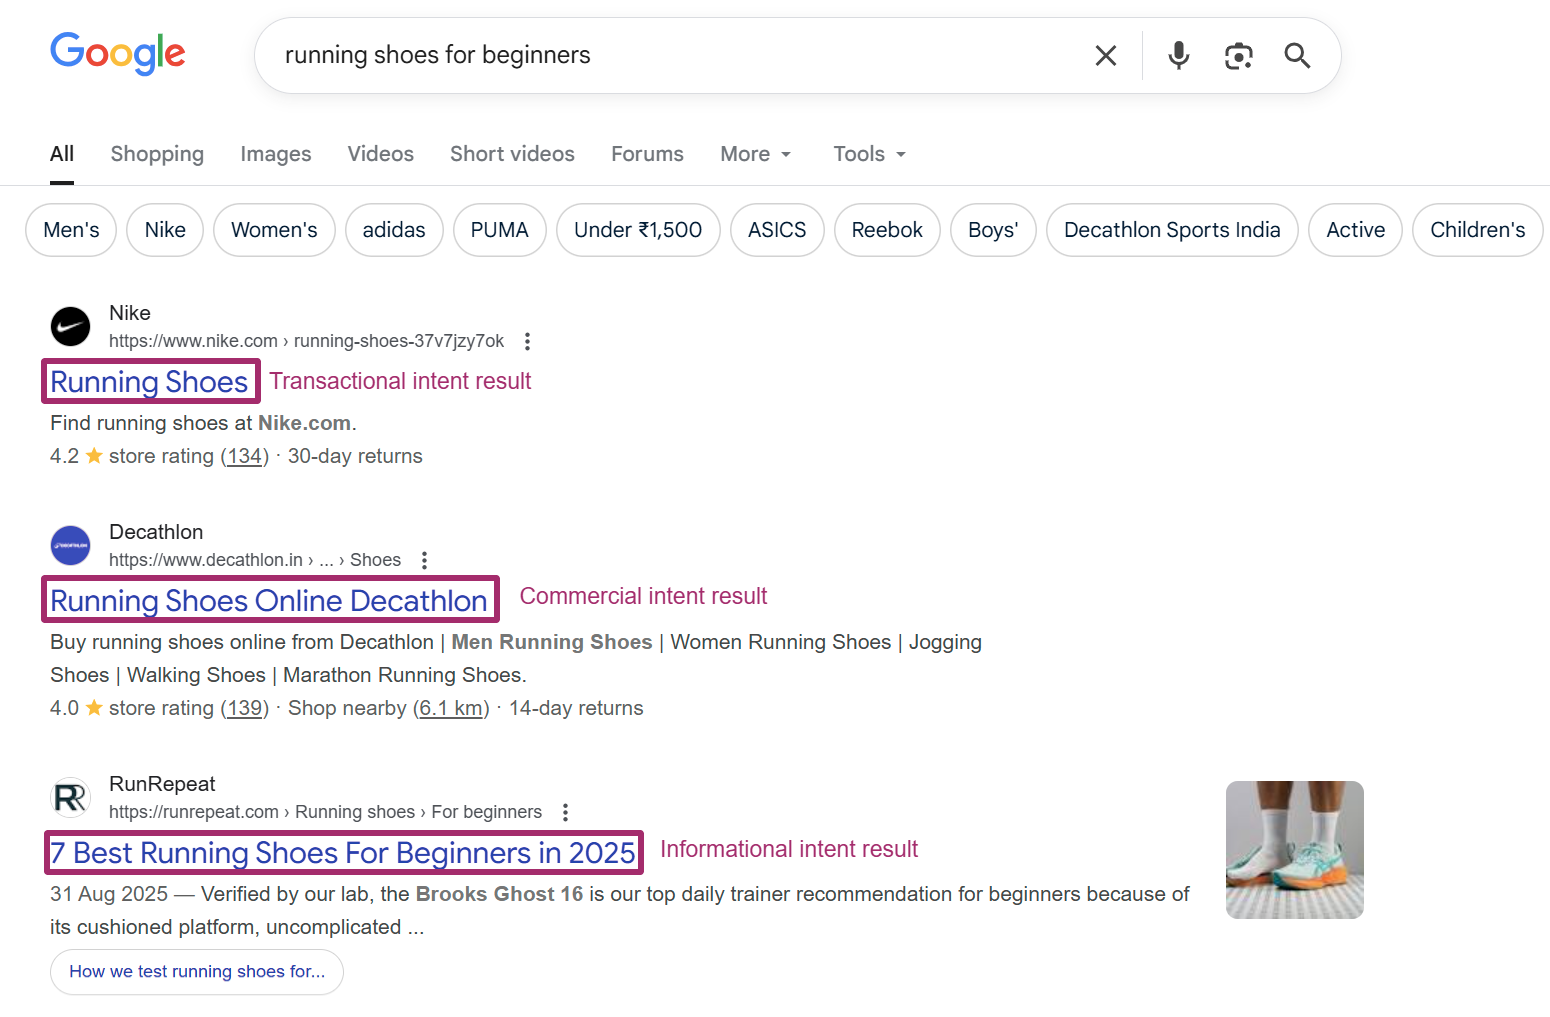Switch to the Images tab
The image size is (1550, 1017).
pos(275,154)
